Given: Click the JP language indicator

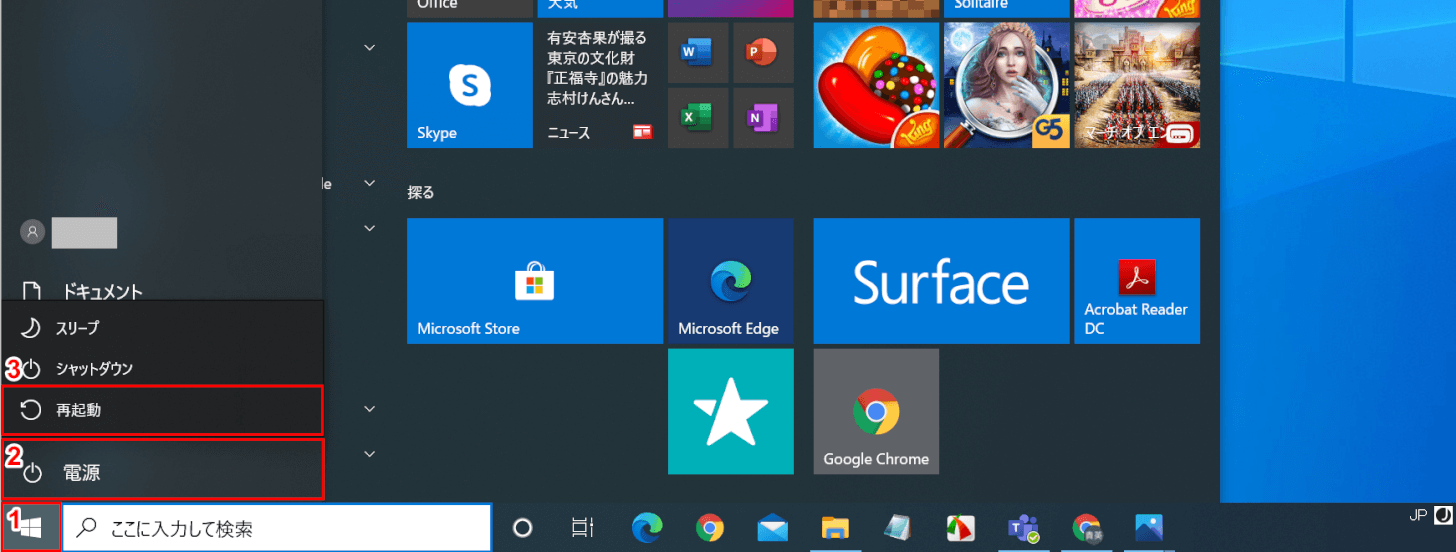Looking at the screenshot, I should 1417,516.
